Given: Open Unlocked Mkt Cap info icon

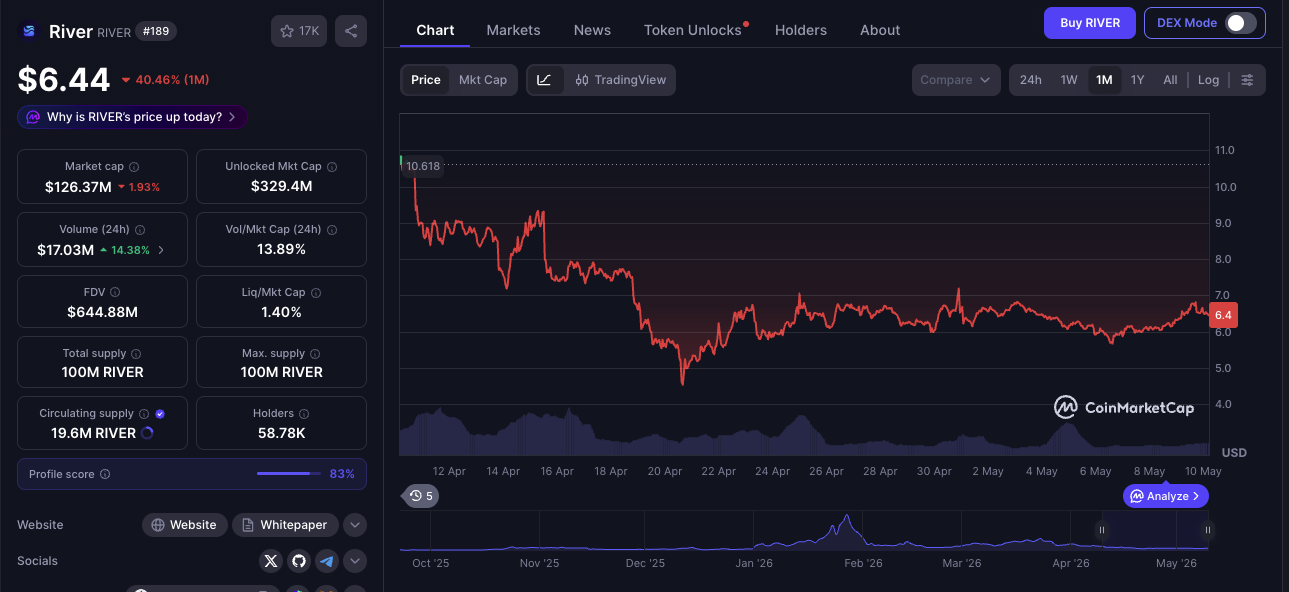Looking at the screenshot, I should (x=332, y=167).
